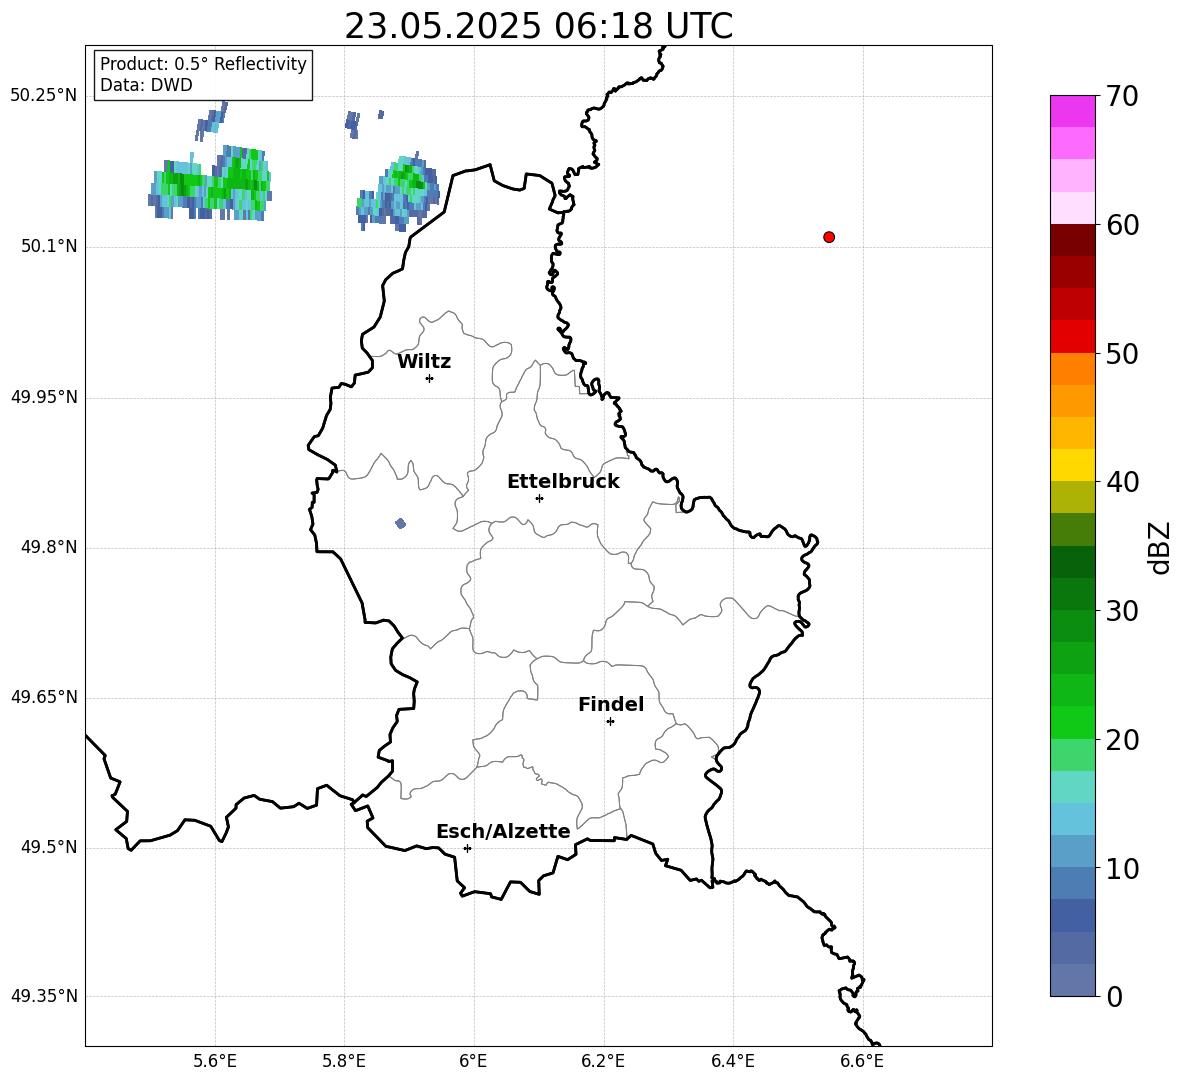Click the 40 tick on the colorbar
Viewport: 1184px width, 1081px height.
[x=1121, y=482]
